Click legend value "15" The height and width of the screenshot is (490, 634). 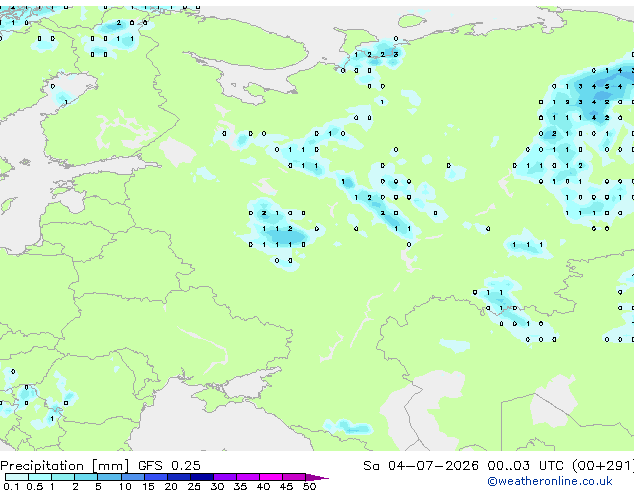coord(148,486)
